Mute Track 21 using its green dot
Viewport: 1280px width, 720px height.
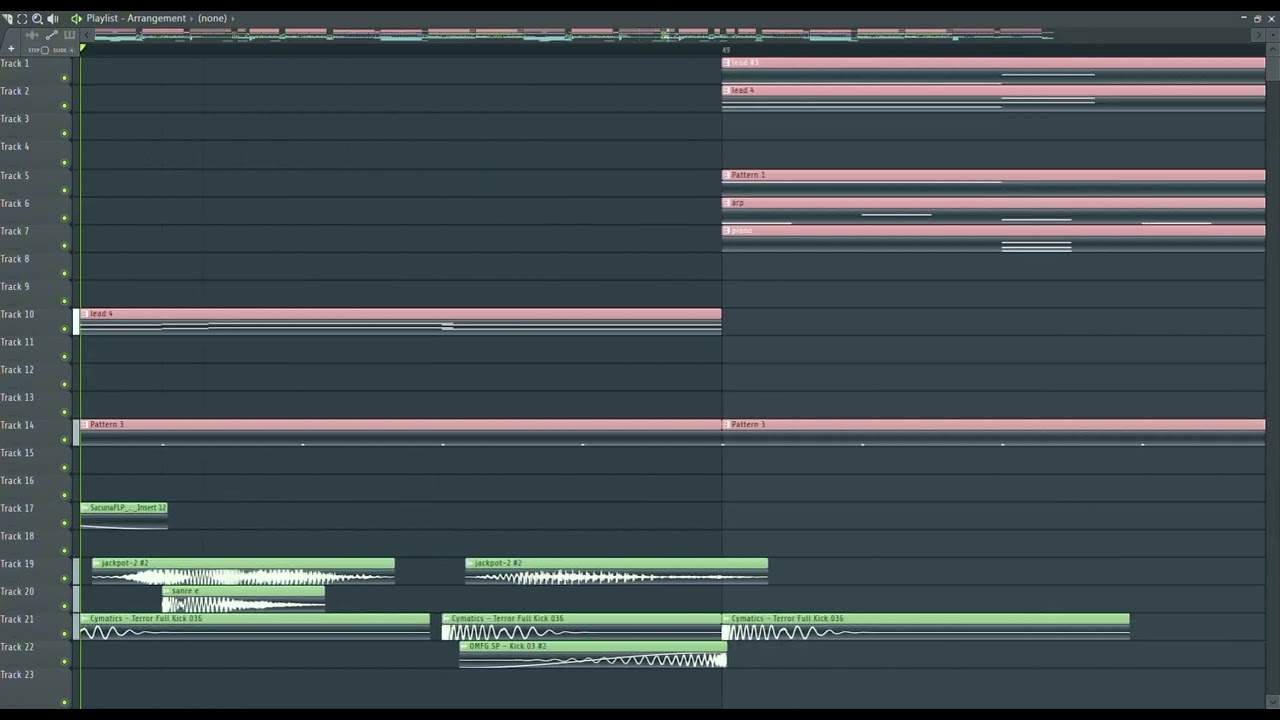coord(65,633)
